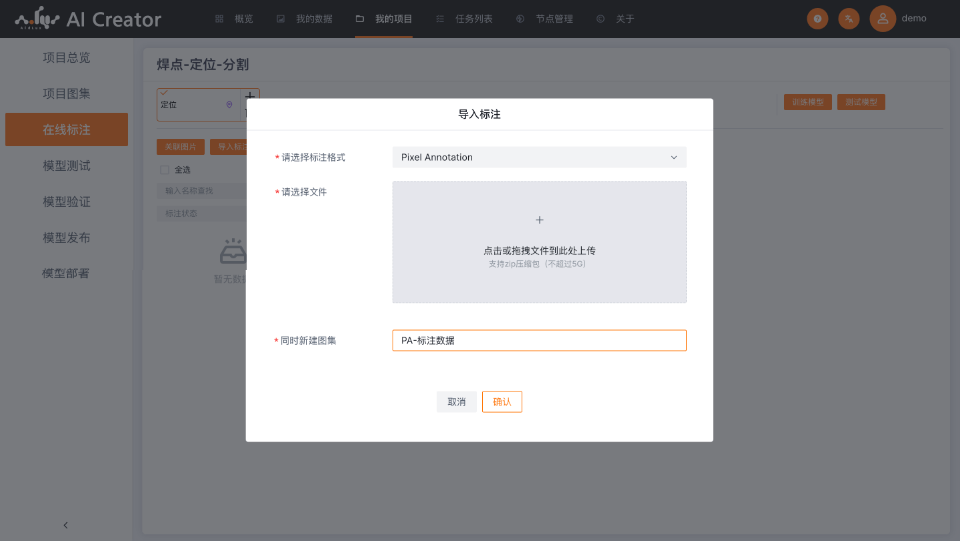Switch to 任务列表 in top navigation

tap(464, 19)
